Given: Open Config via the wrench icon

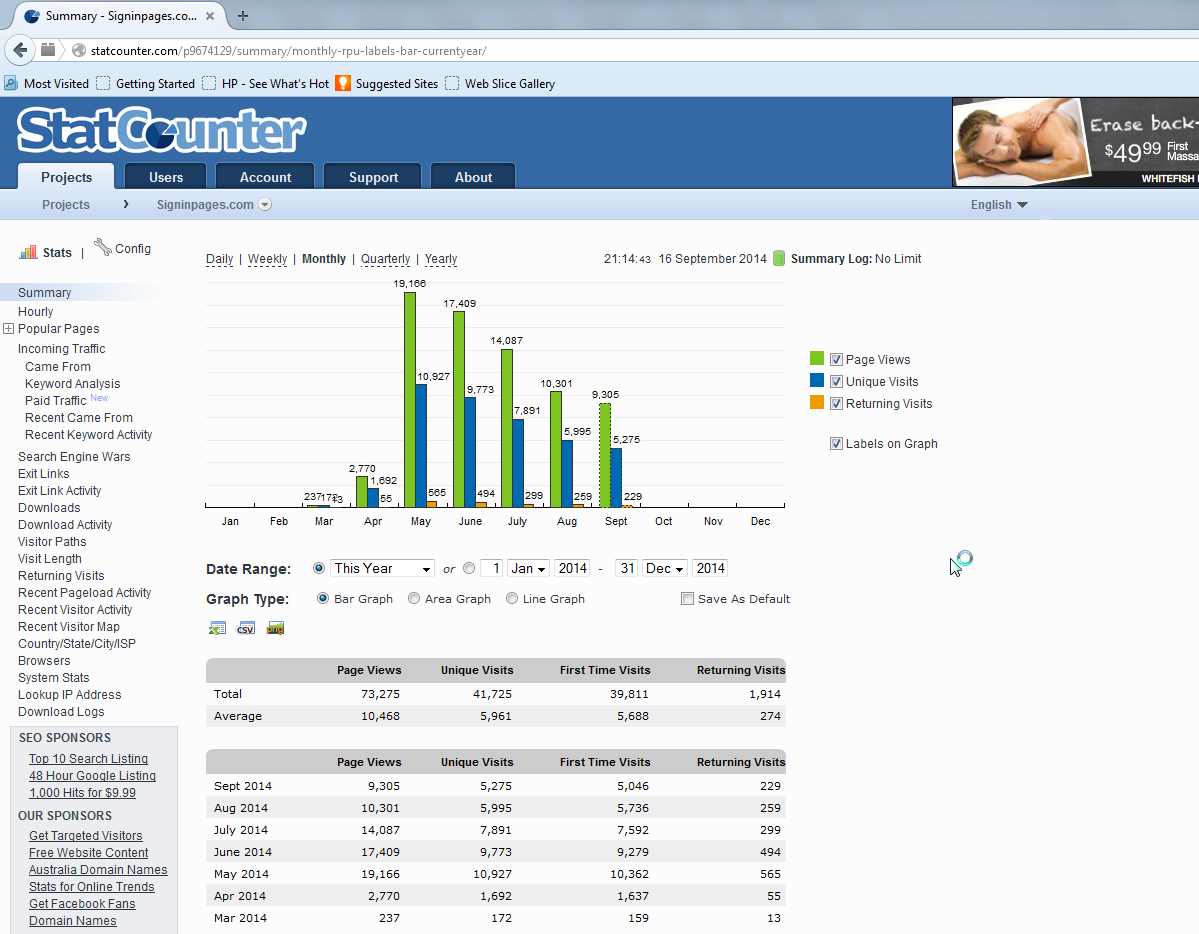Looking at the screenshot, I should (103, 247).
